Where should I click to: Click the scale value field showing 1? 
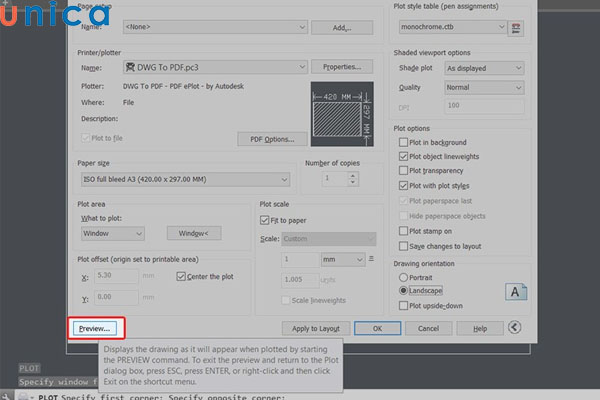300,260
